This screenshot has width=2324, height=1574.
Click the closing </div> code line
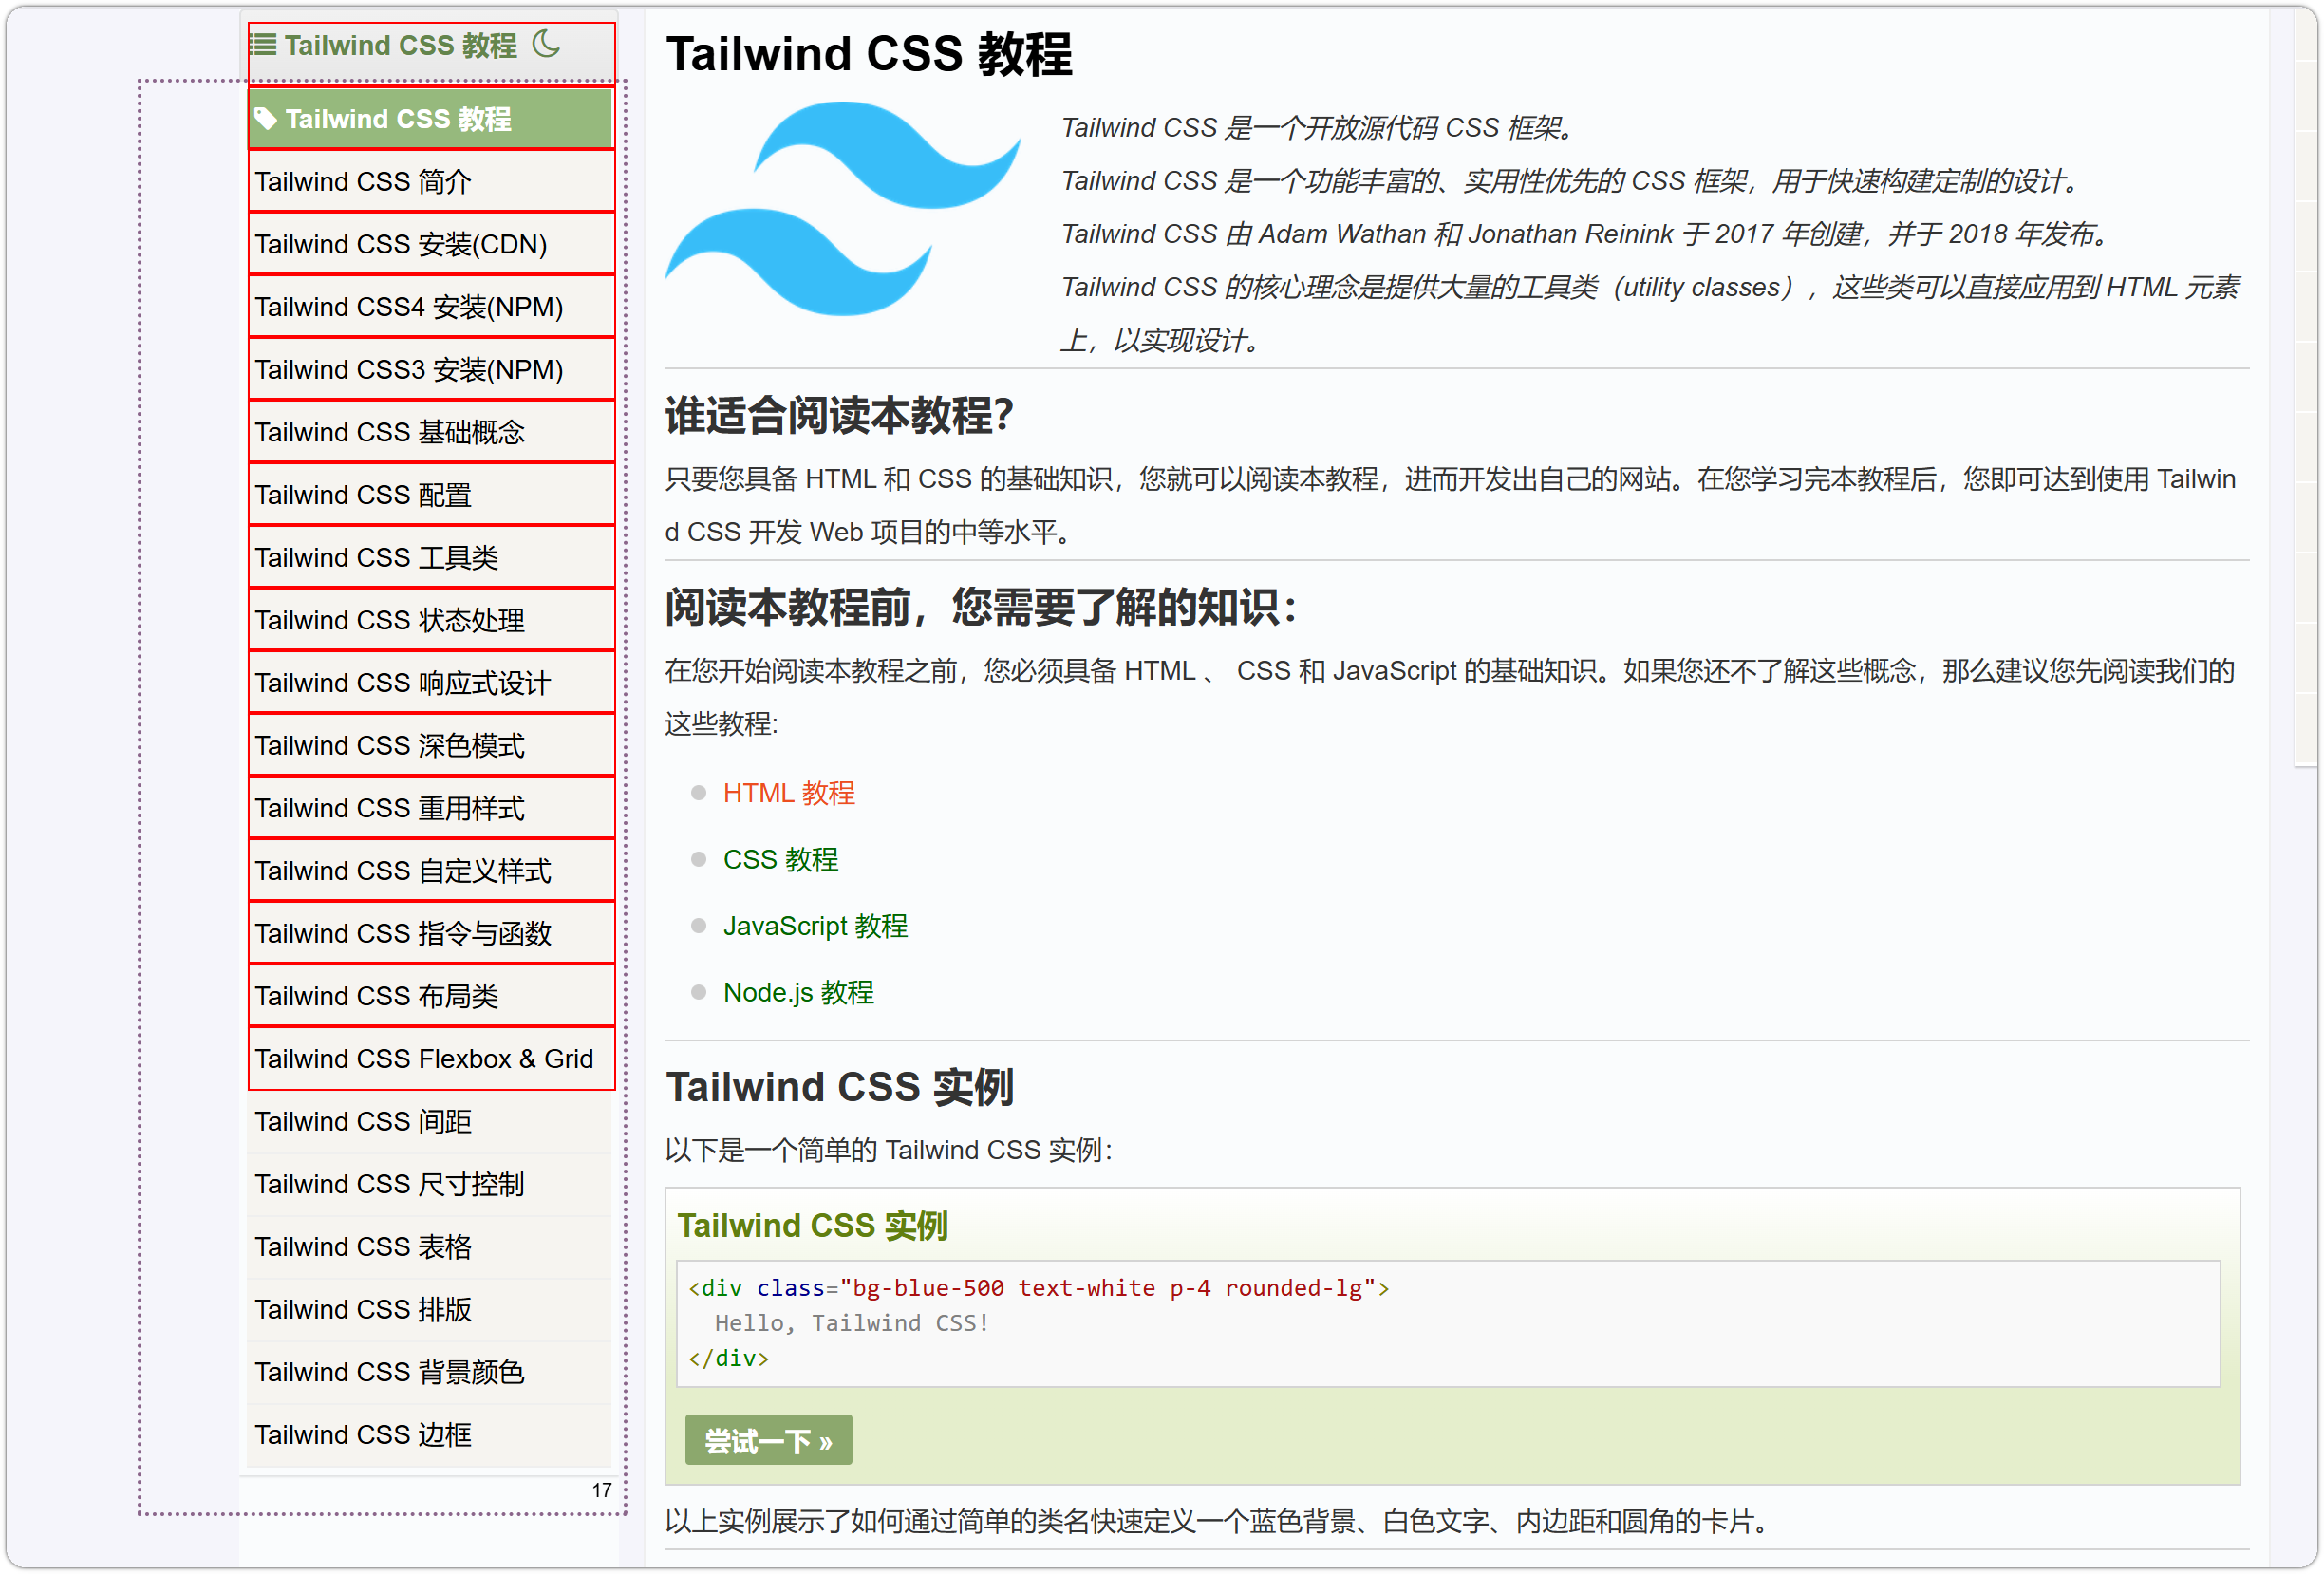coord(729,1359)
